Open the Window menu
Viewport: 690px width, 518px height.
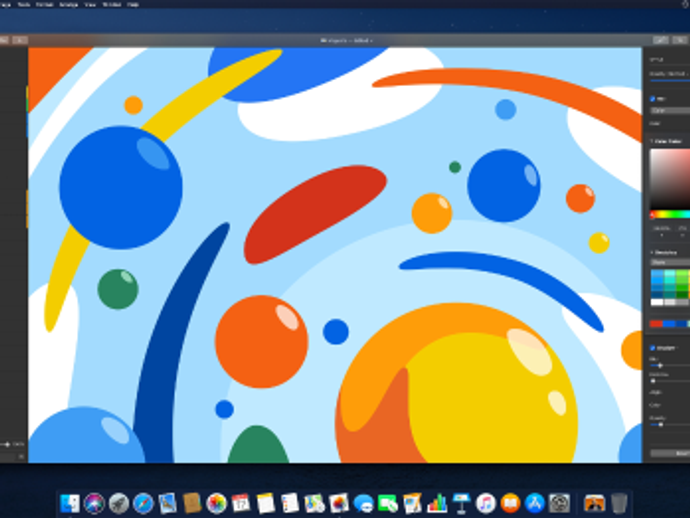coord(112,4)
